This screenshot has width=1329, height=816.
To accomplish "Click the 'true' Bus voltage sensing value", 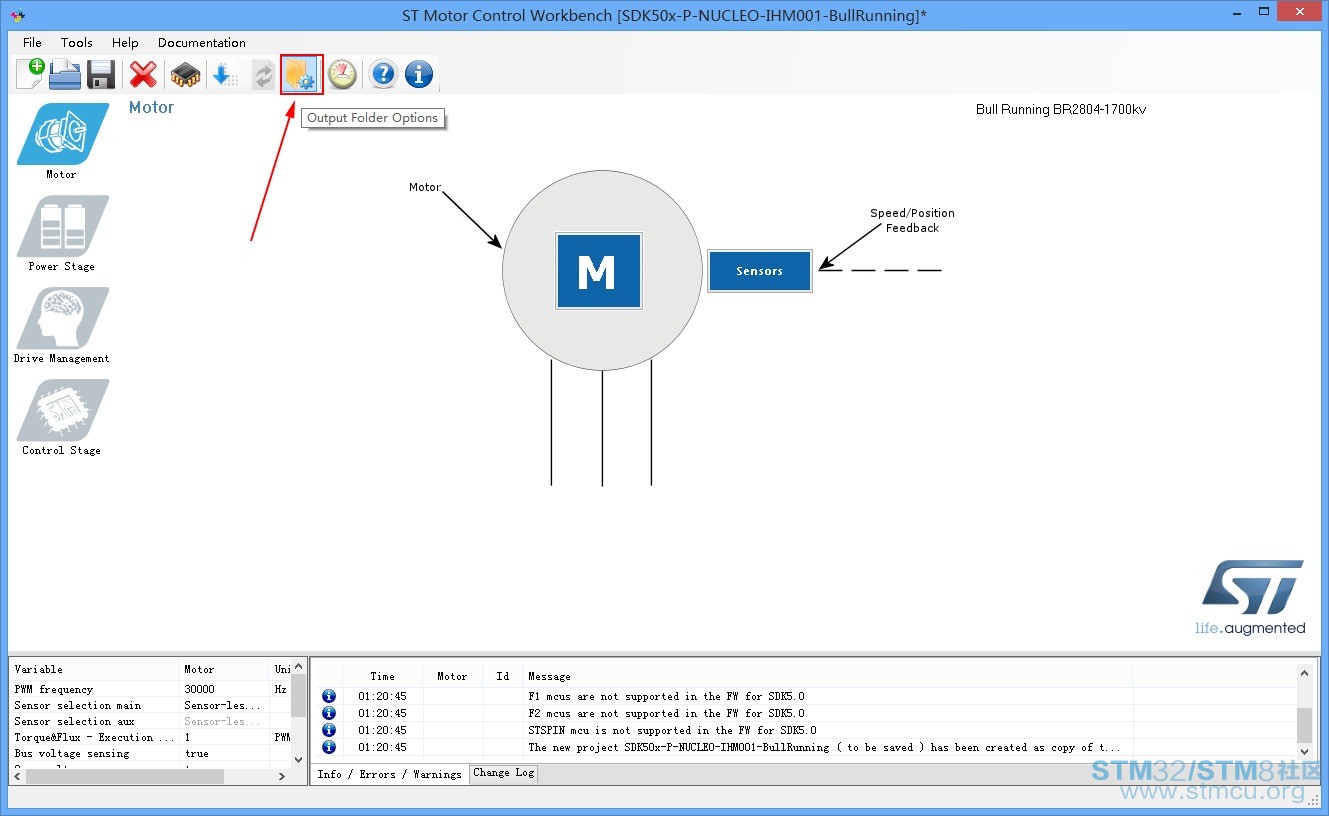I will (x=197, y=753).
